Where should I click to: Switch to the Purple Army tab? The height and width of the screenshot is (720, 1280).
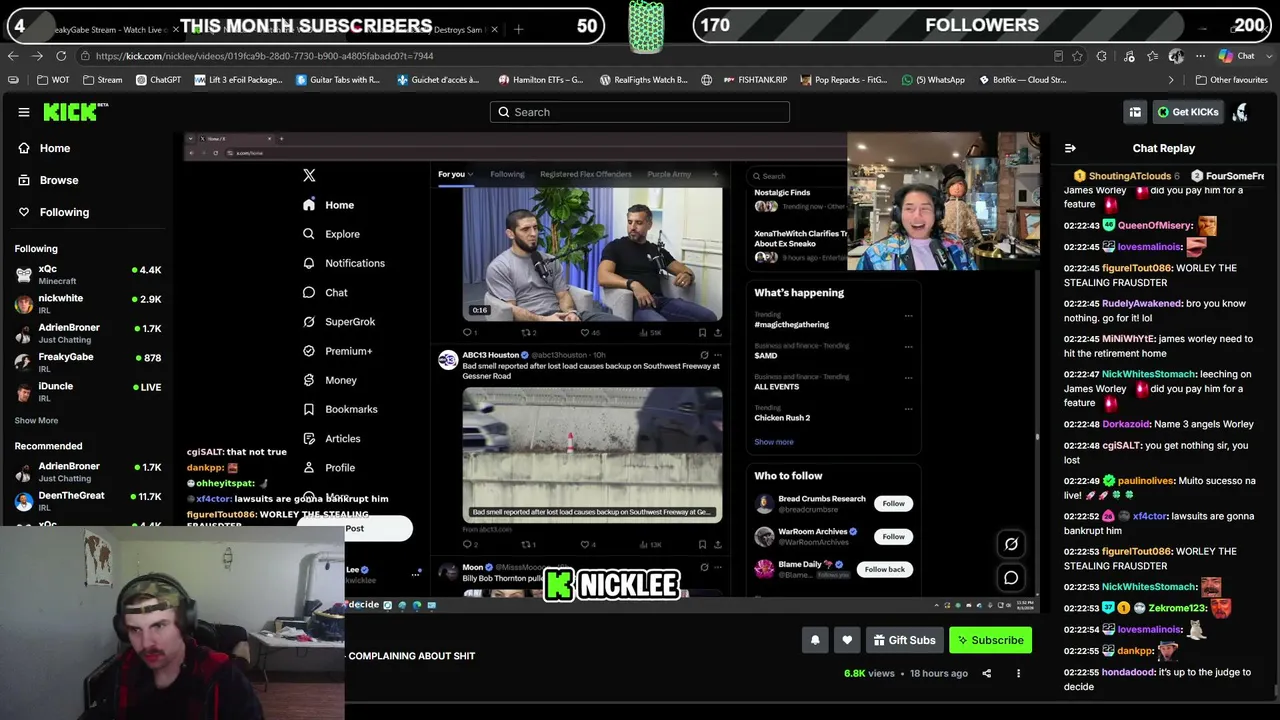click(669, 174)
